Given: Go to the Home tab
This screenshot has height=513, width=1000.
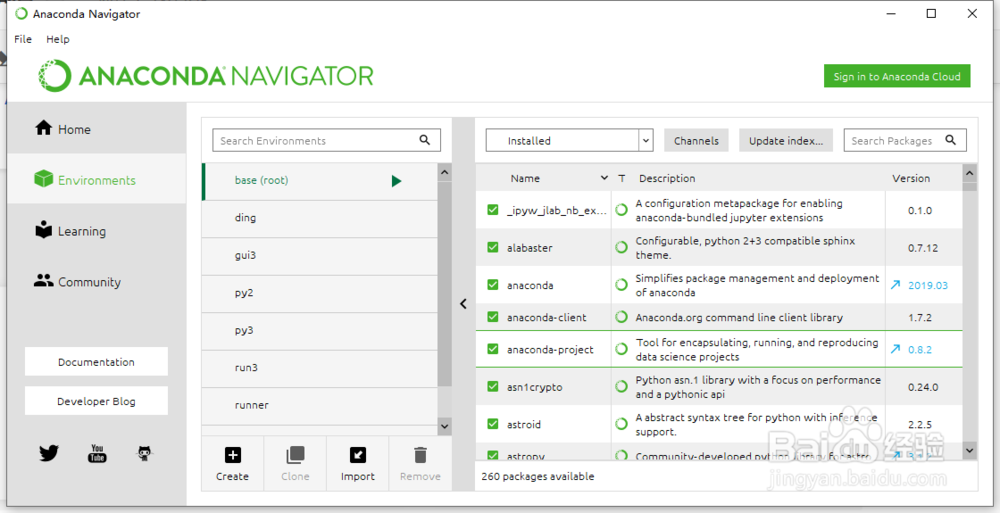Looking at the screenshot, I should (97, 129).
